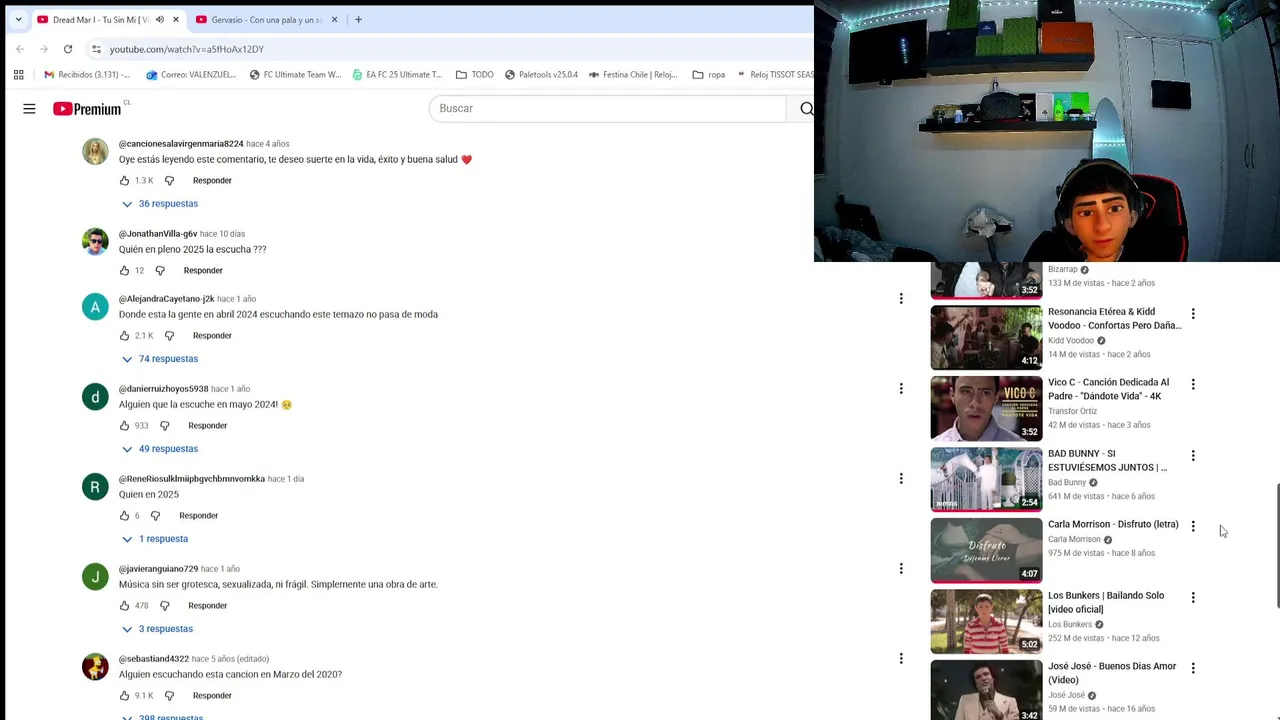View site information icon in address bar
Viewport: 1280px width, 720px height.
(96, 49)
